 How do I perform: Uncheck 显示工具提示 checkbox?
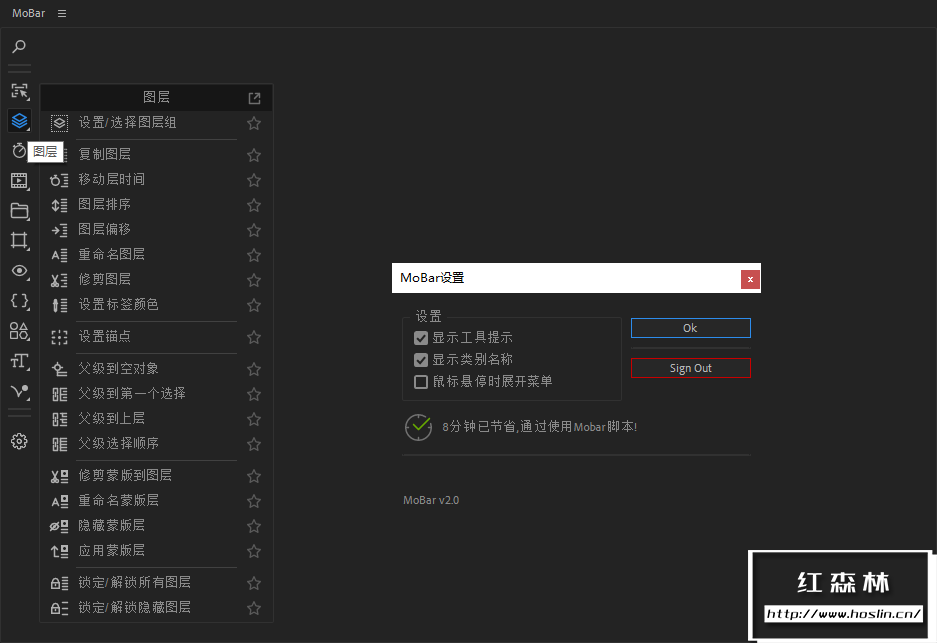coord(421,338)
